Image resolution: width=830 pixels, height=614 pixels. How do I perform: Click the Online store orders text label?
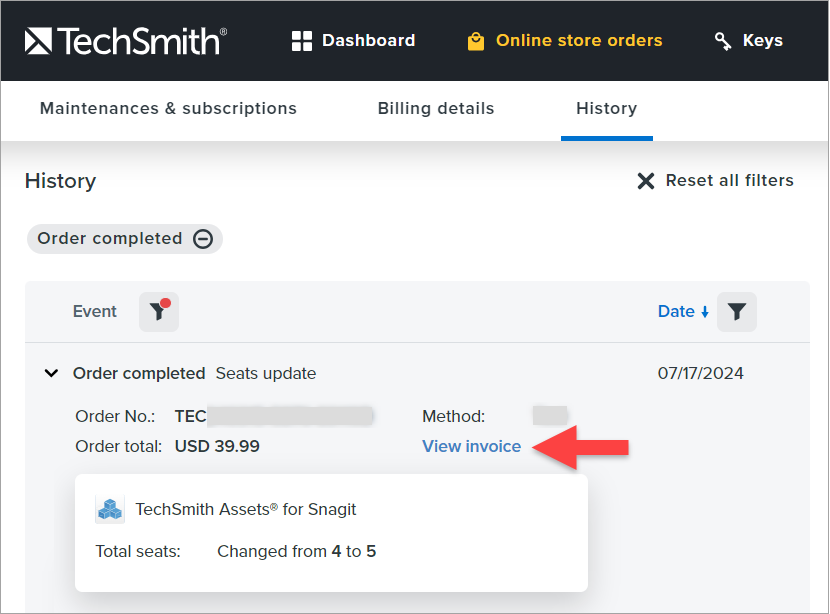(x=579, y=41)
